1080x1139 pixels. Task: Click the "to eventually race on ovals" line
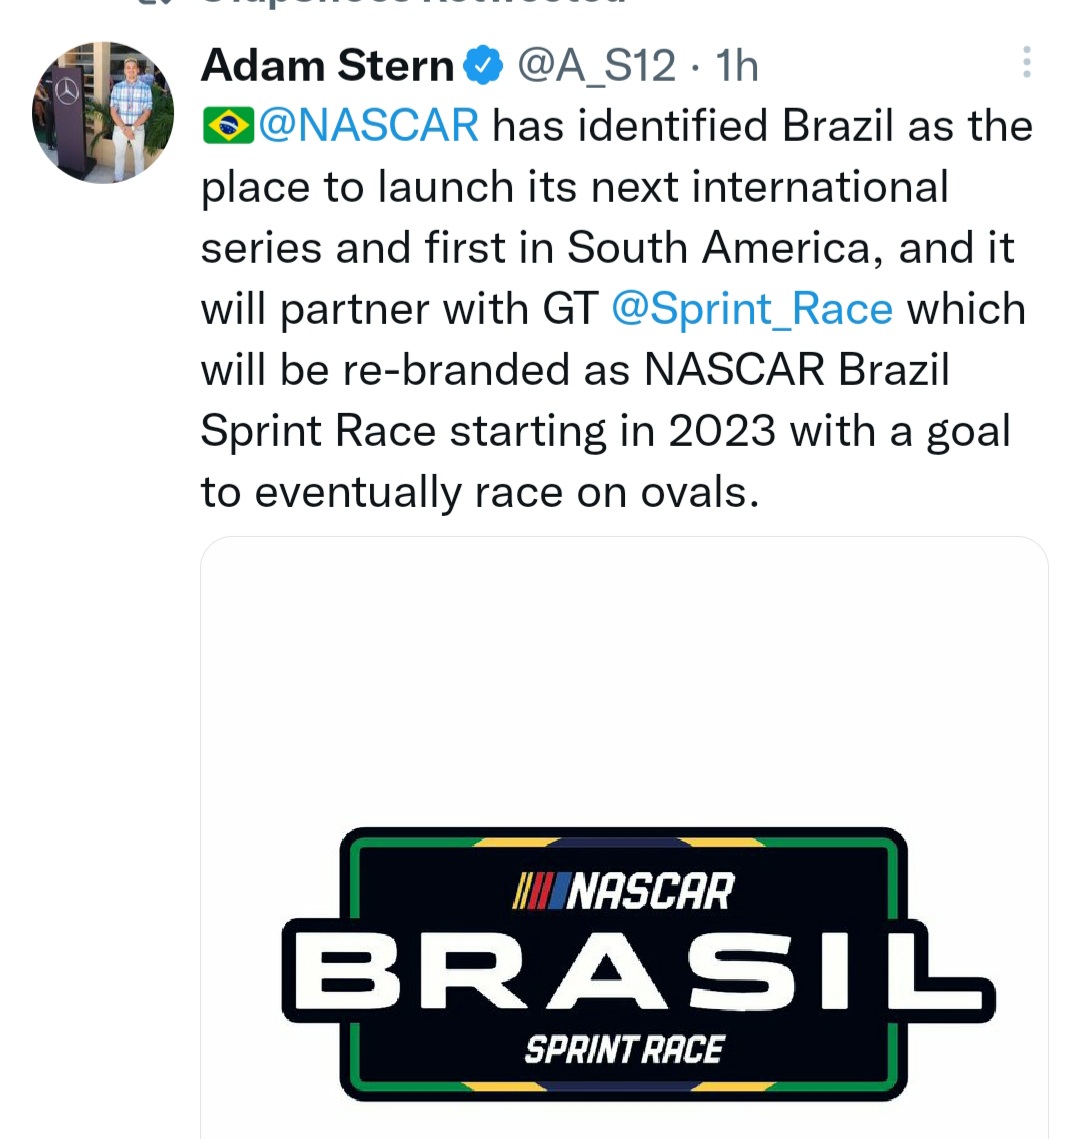(x=480, y=492)
